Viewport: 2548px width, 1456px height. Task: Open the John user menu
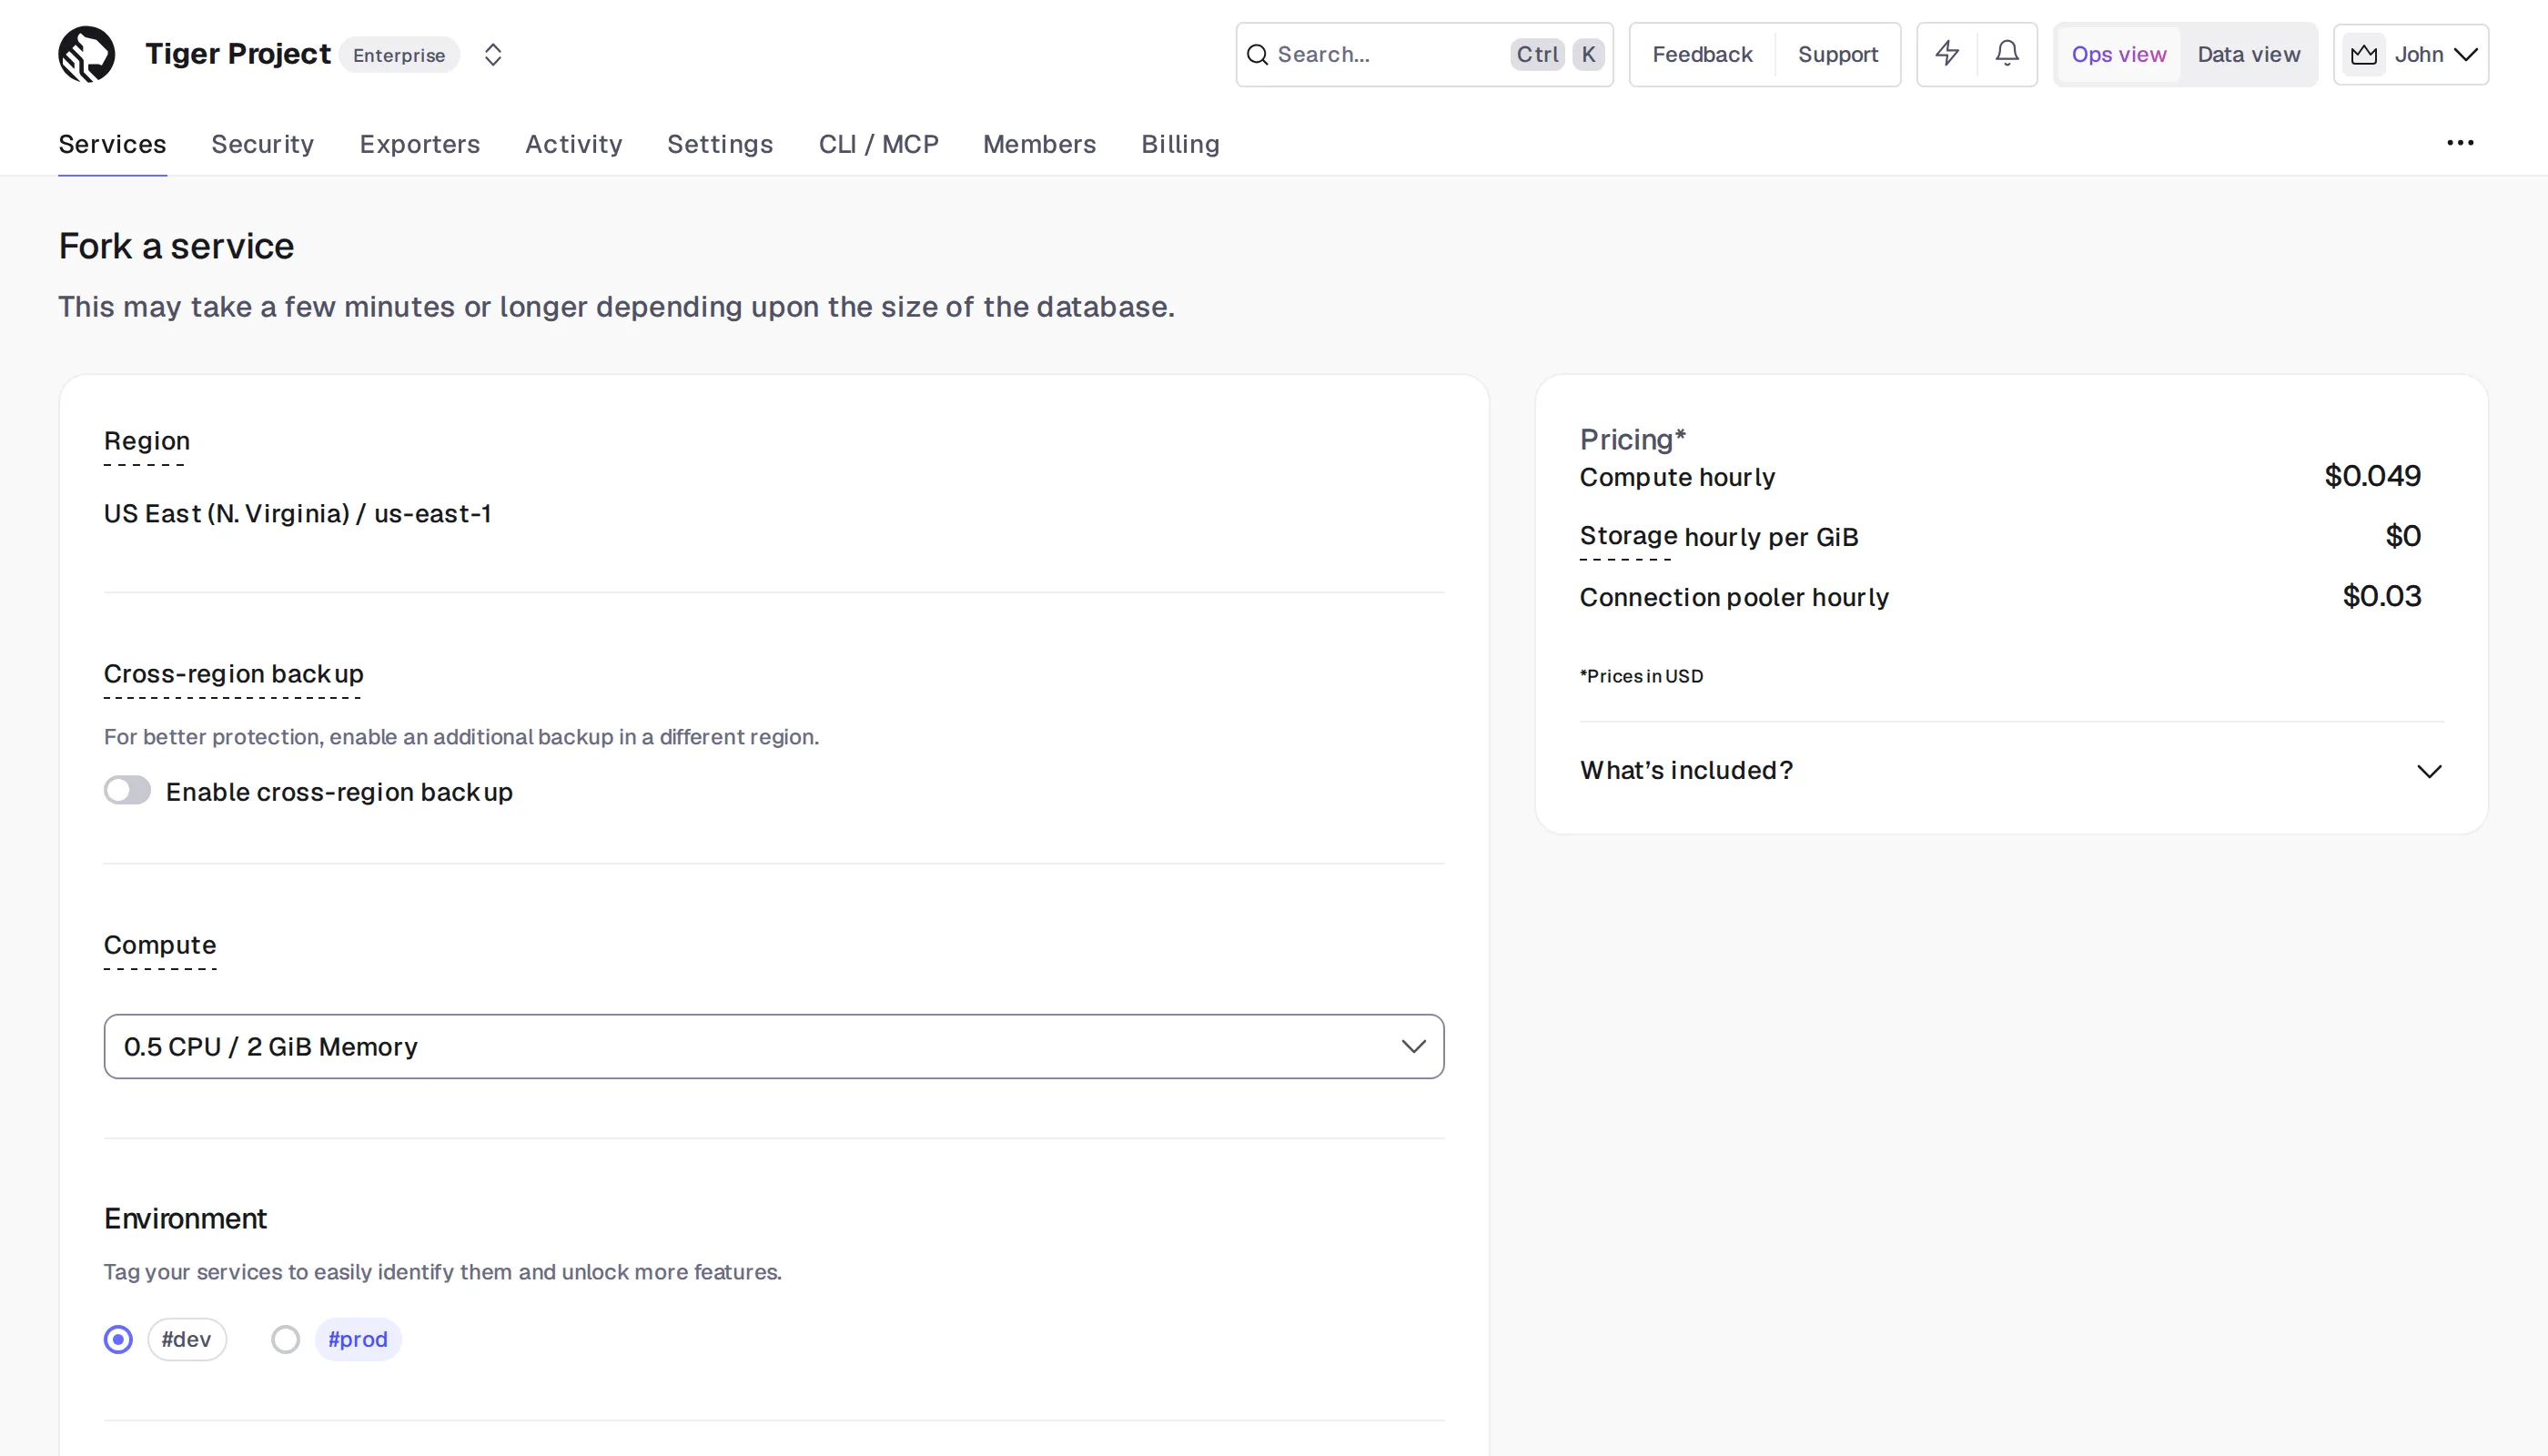(2410, 54)
